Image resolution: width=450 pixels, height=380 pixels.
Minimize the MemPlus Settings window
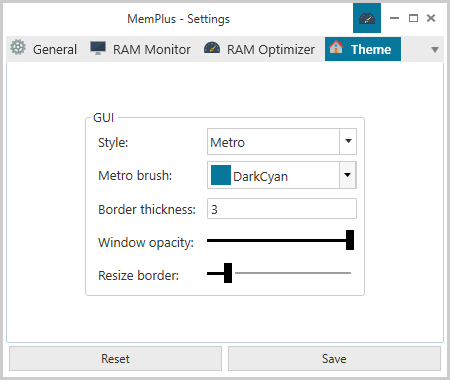point(394,18)
